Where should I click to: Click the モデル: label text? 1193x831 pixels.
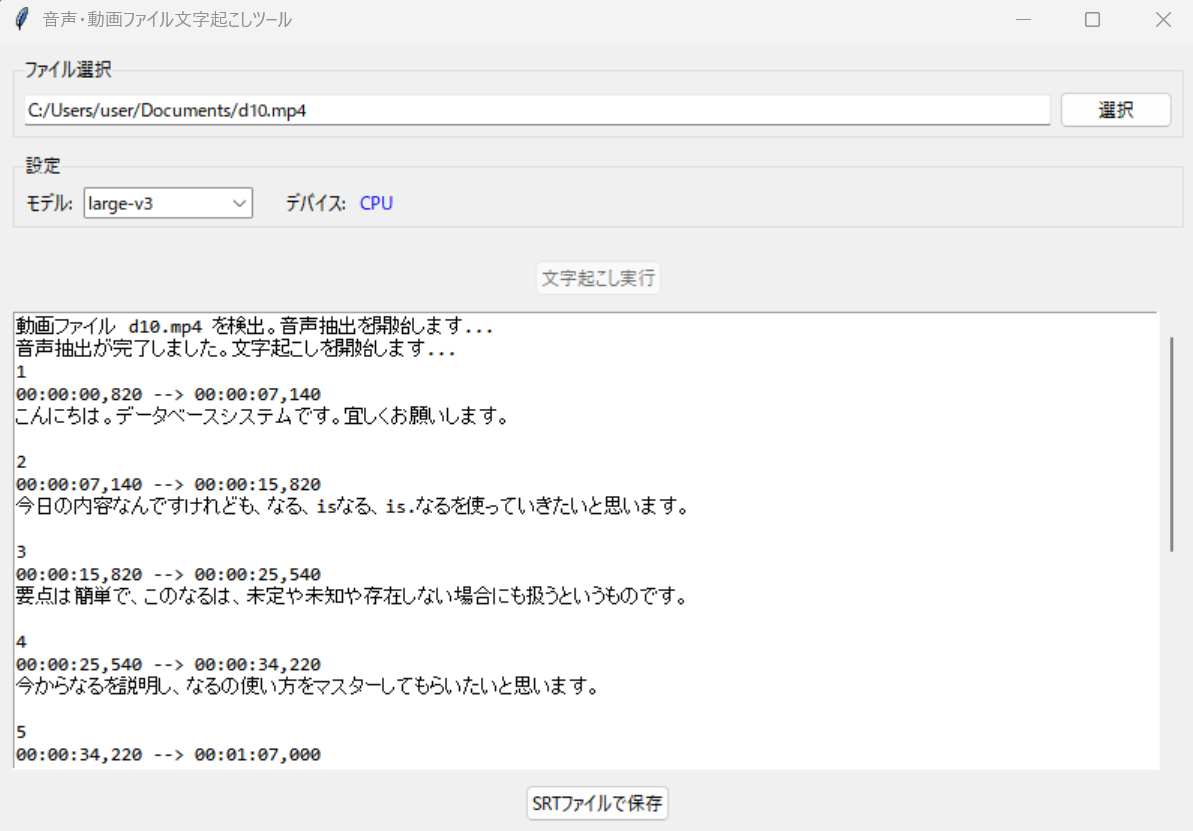click(x=49, y=203)
